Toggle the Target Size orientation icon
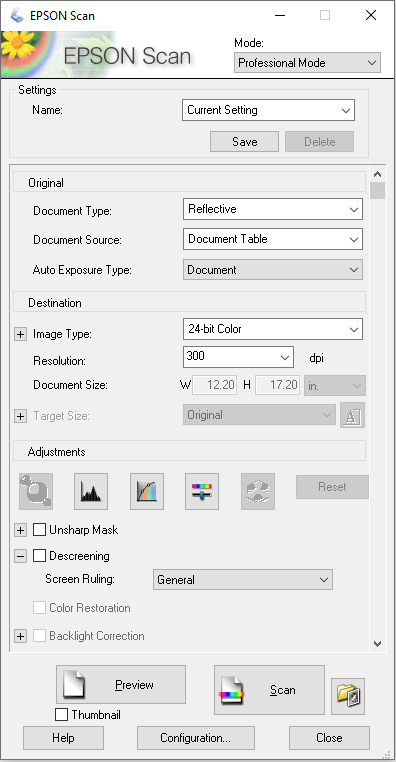The image size is (396, 762). coord(352,415)
